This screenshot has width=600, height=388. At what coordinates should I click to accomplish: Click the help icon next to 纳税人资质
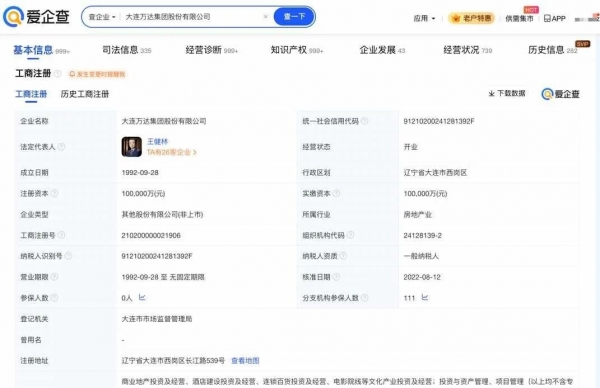tap(343, 256)
